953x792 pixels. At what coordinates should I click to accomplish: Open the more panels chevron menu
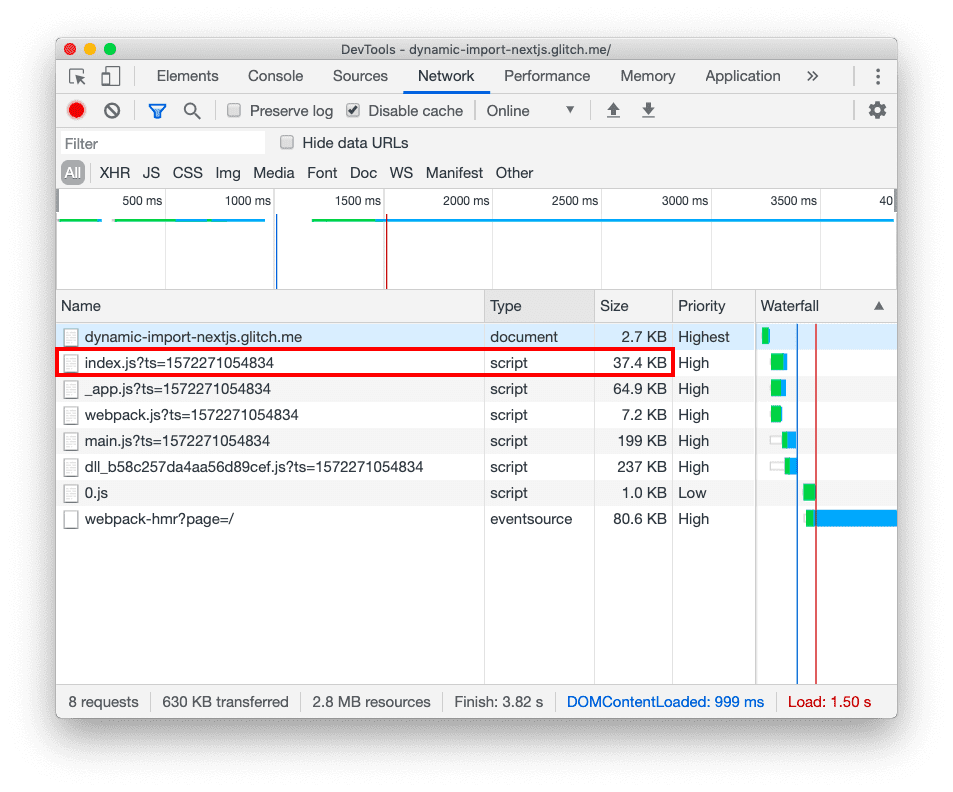click(x=813, y=75)
